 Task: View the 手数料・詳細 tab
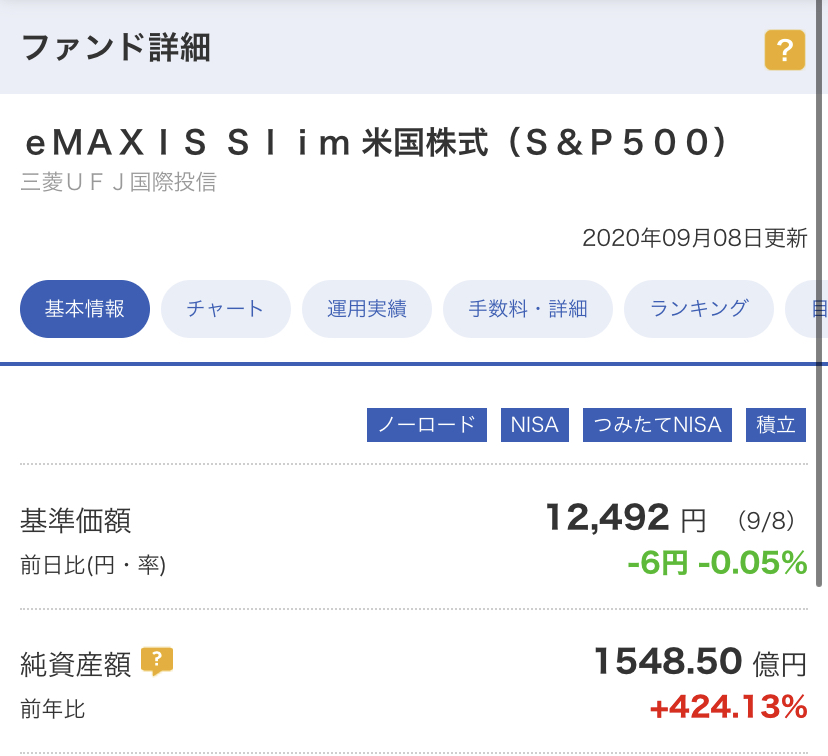528,309
